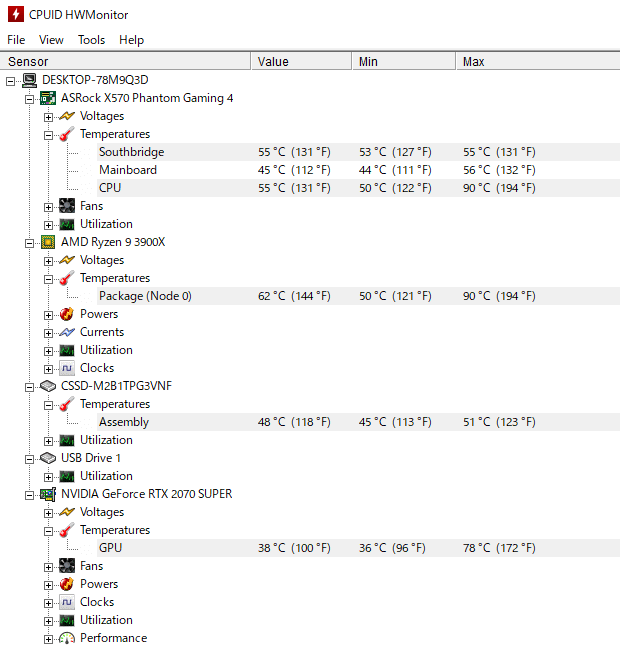Expand Utilization under AMD Ryzen 9
This screenshot has width=620, height=651.
[x=49, y=352]
